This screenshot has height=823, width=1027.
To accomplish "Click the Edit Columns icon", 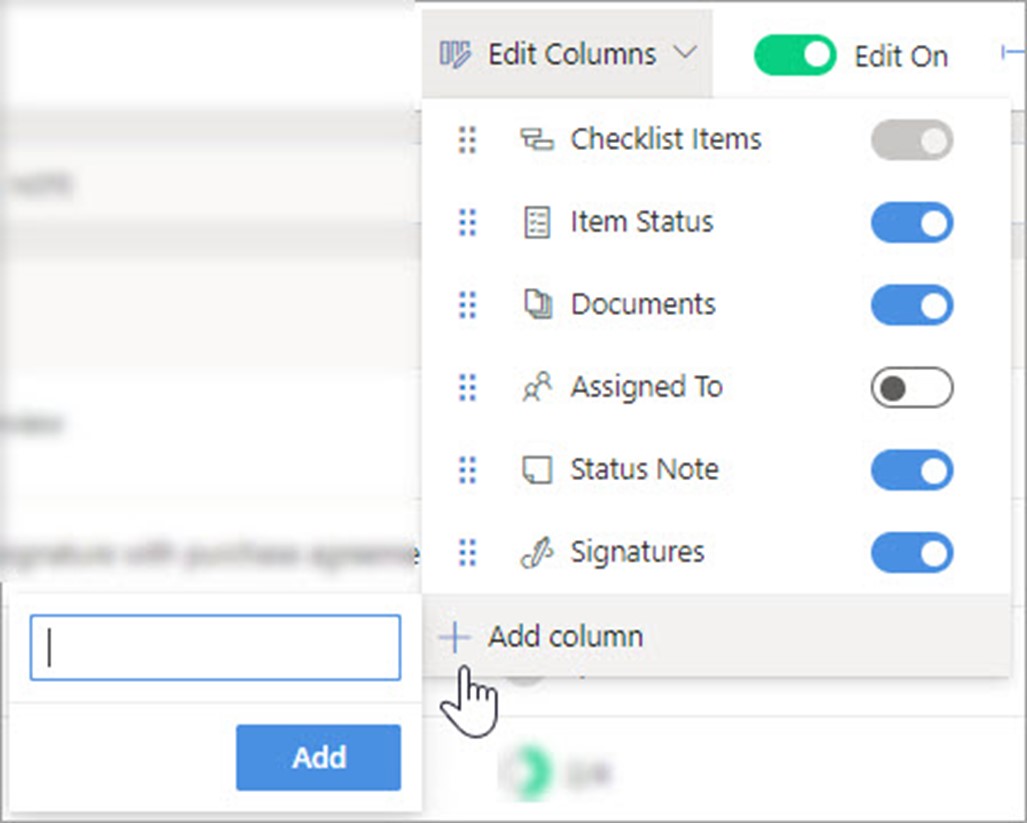I will coord(458,54).
